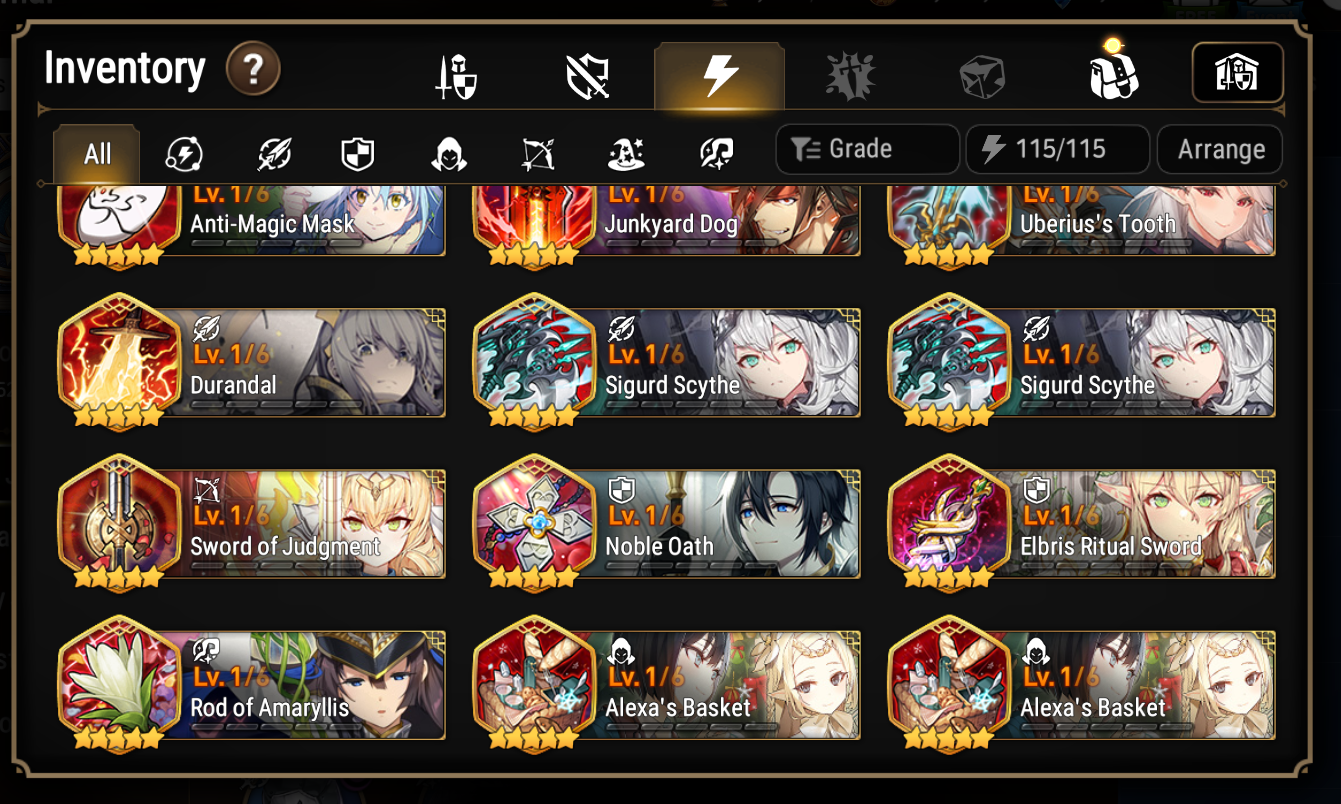This screenshot has height=804, width=1341.
Task: Pick the Rod of Amaryllis artifact
Action: point(252,683)
